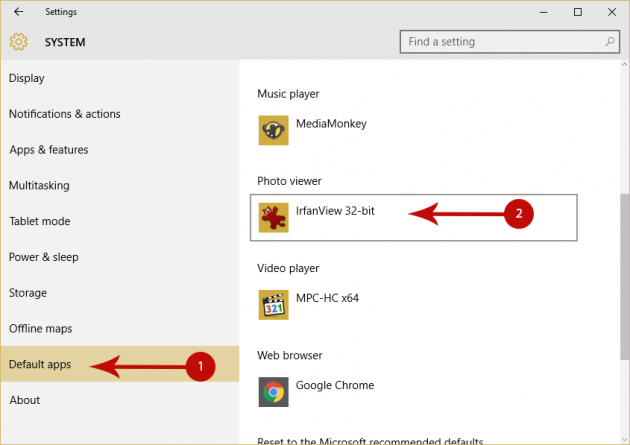The image size is (630, 445).
Task: Click the back arrow in title bar
Action: click(19, 12)
